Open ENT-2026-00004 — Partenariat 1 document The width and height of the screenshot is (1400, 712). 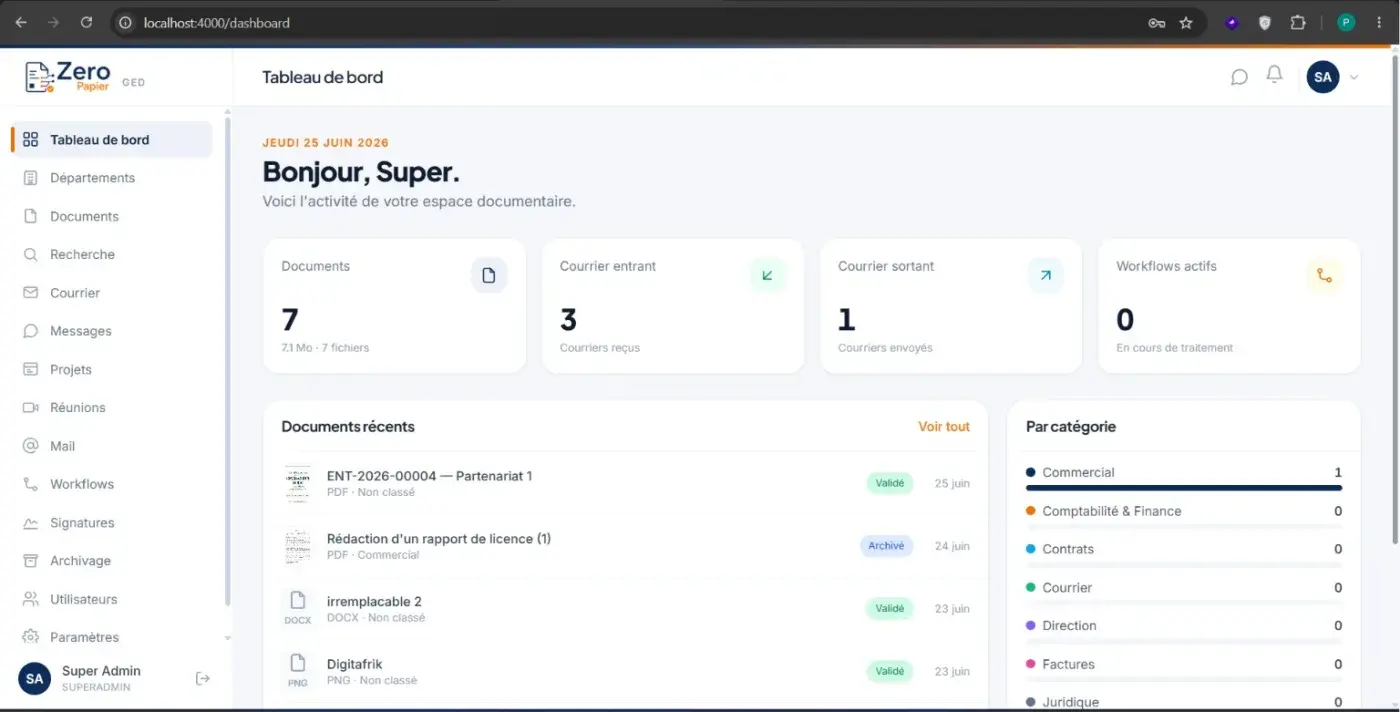429,476
